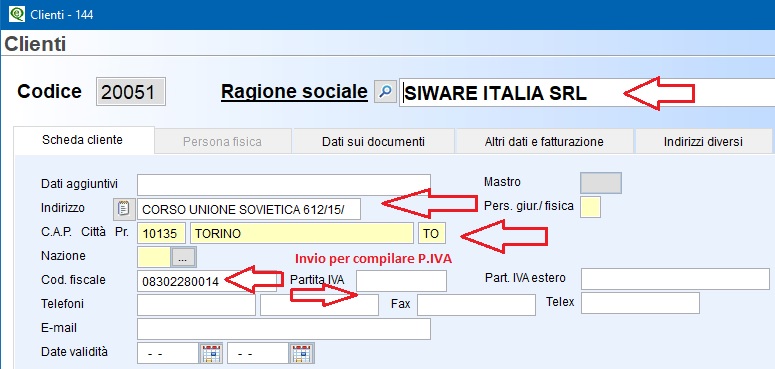Click into the empty Partita IVA field
This screenshot has width=775, height=369.
click(401, 281)
